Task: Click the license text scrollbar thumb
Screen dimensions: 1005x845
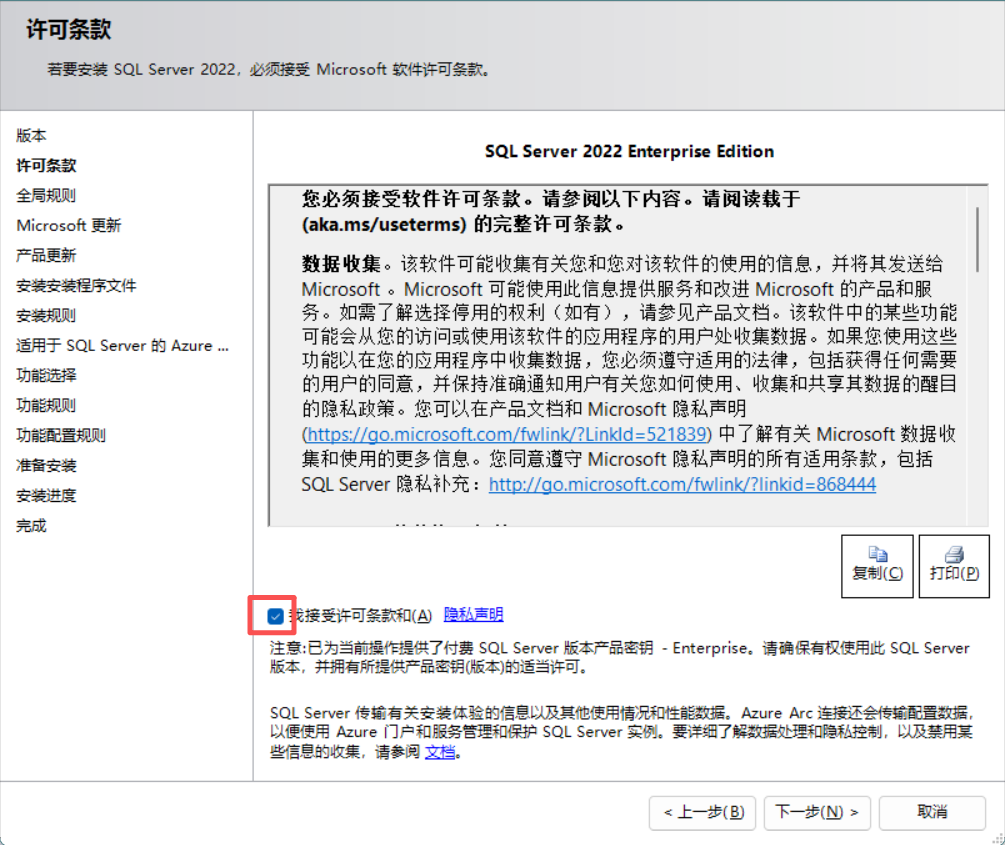Action: coord(977,238)
